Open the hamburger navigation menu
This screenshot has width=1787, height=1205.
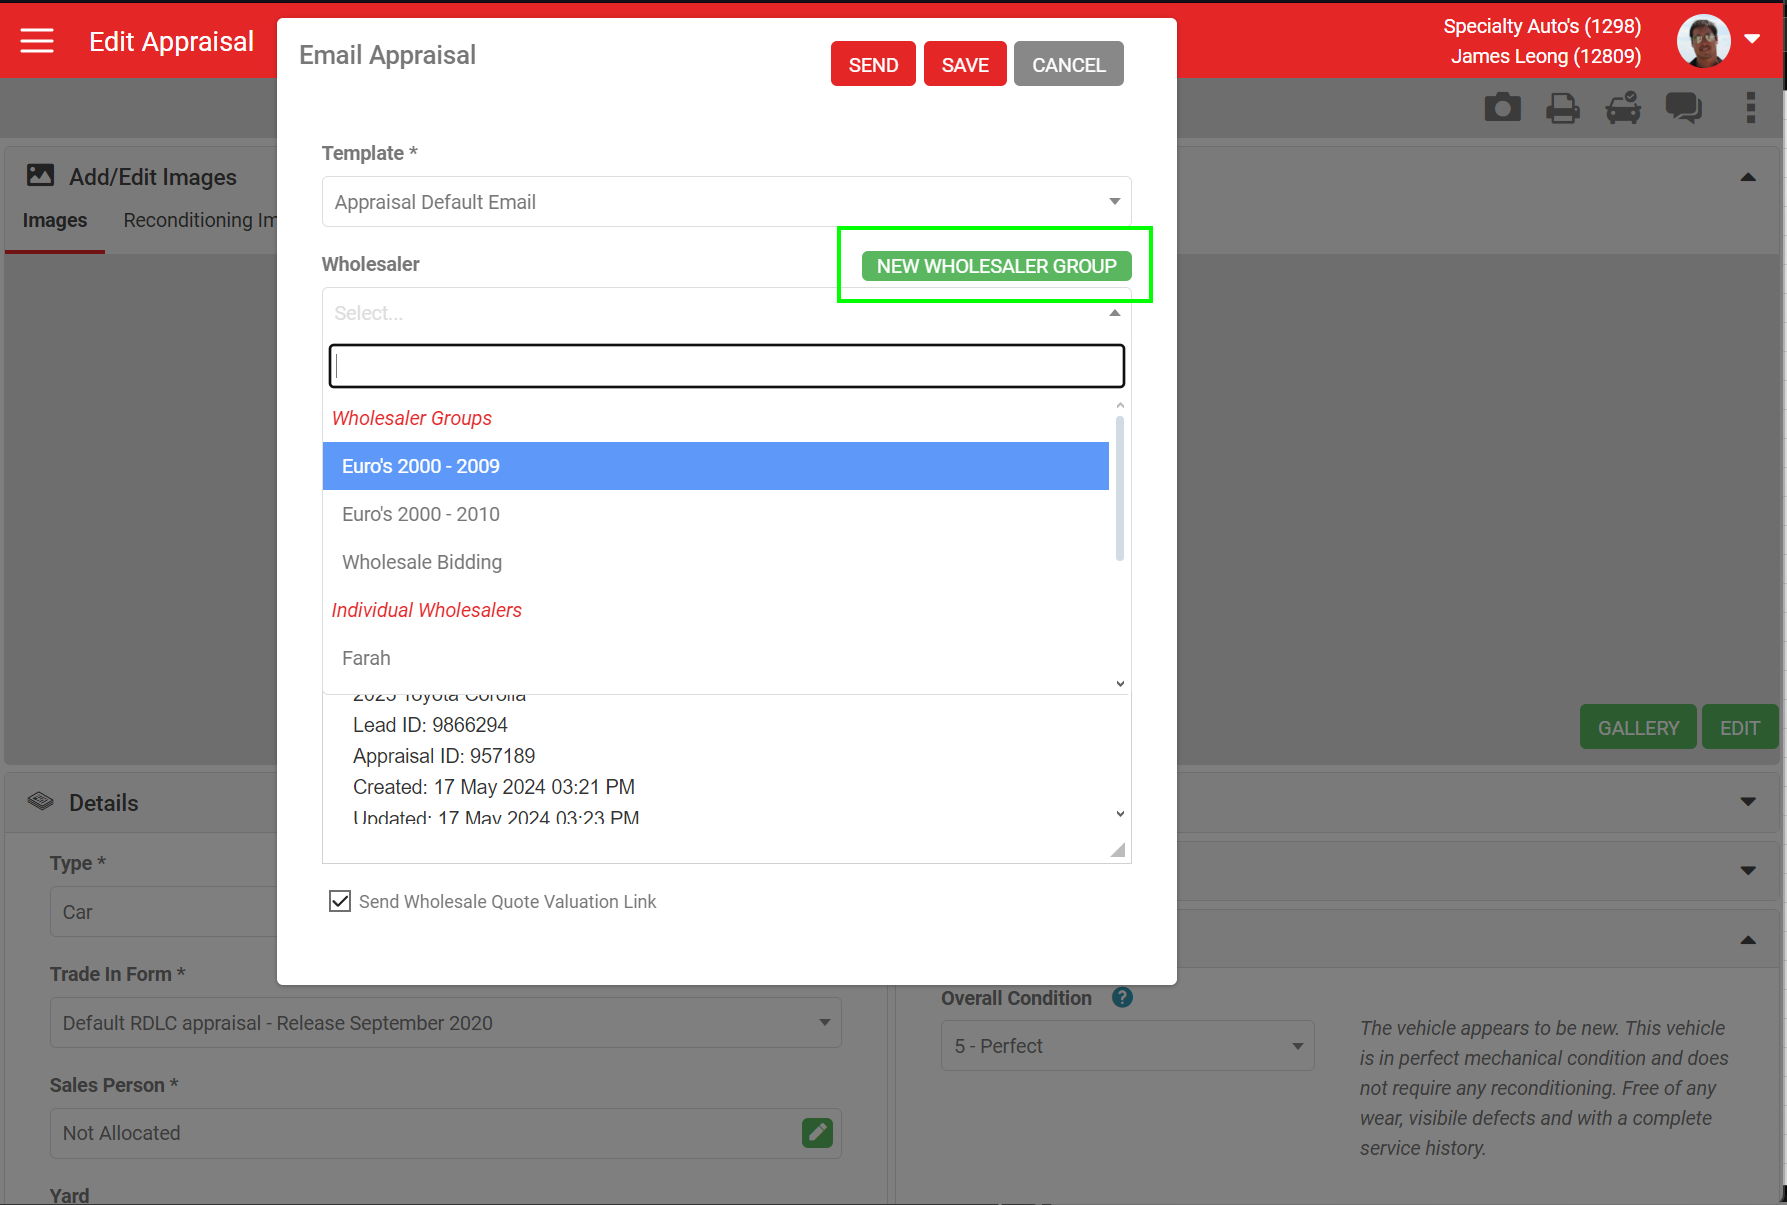pos(37,41)
